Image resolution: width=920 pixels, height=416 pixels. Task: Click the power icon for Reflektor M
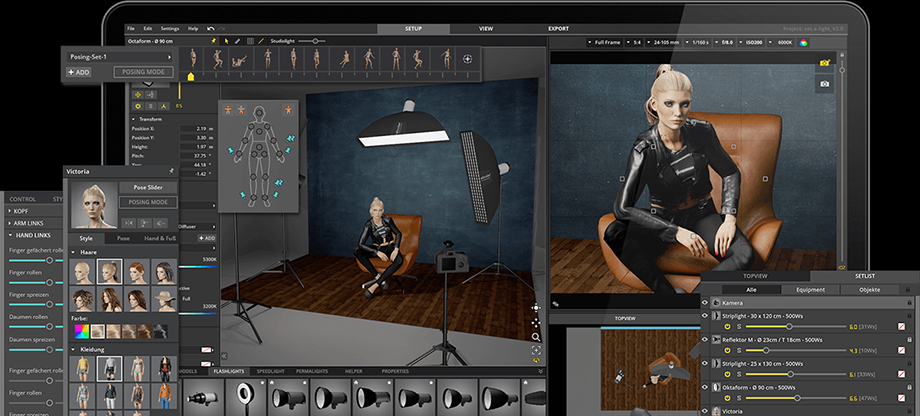point(728,350)
